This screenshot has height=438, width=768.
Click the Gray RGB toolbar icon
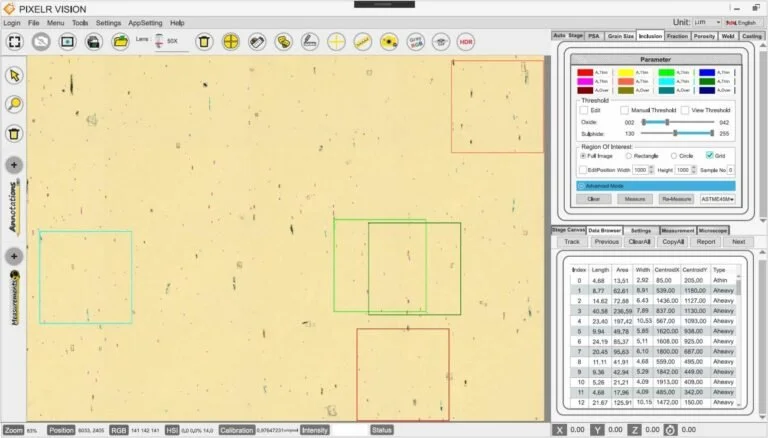pos(415,42)
